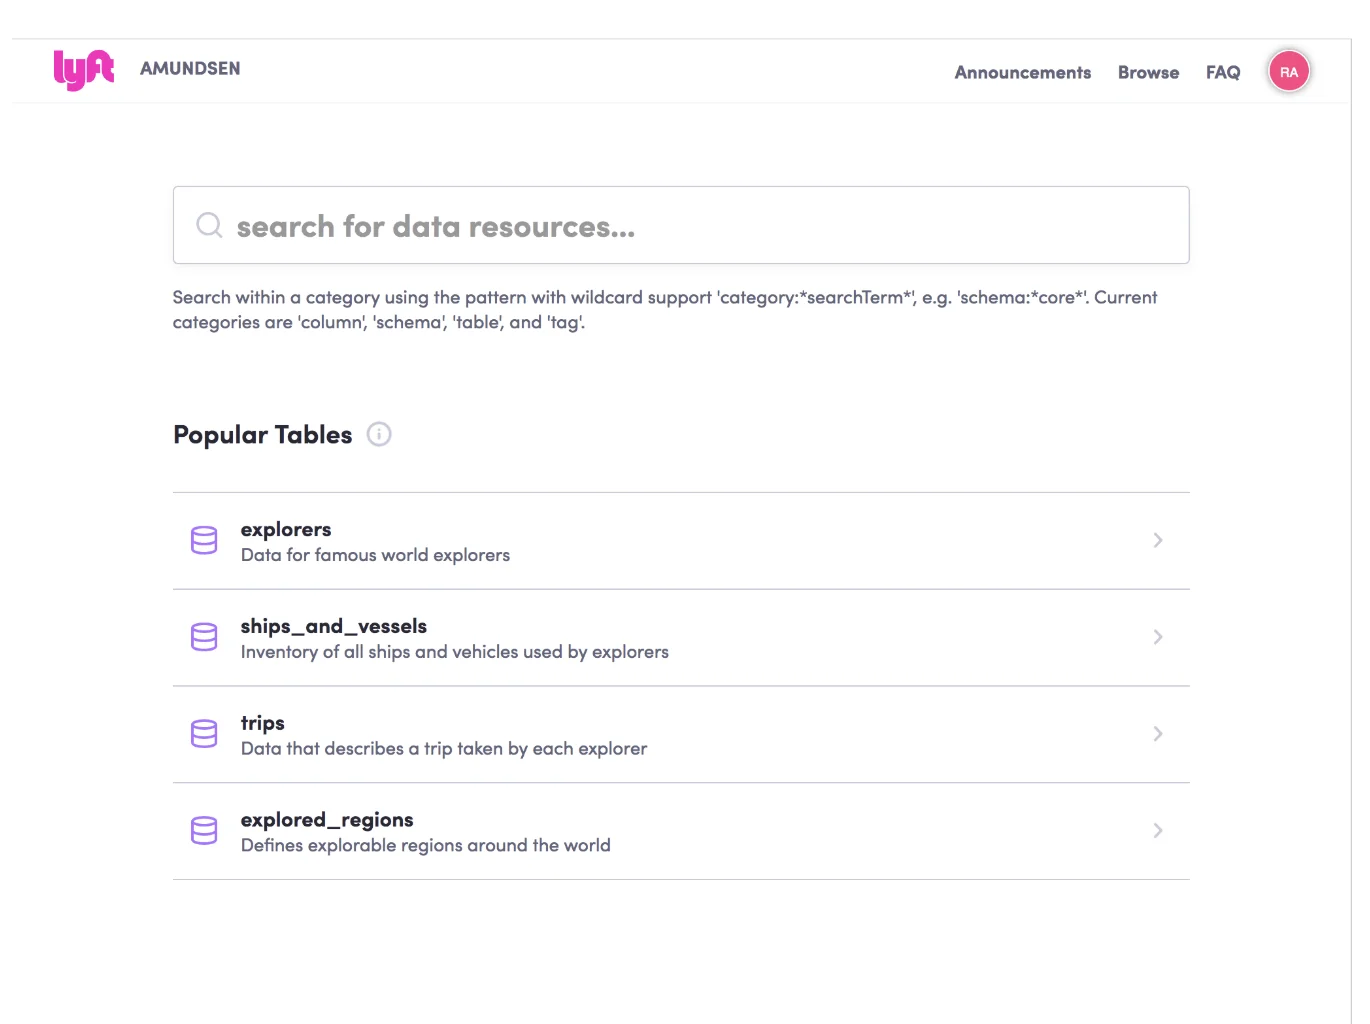Click the explorers table database icon
Image resolution: width=1370 pixels, height=1024 pixels.
(x=204, y=540)
